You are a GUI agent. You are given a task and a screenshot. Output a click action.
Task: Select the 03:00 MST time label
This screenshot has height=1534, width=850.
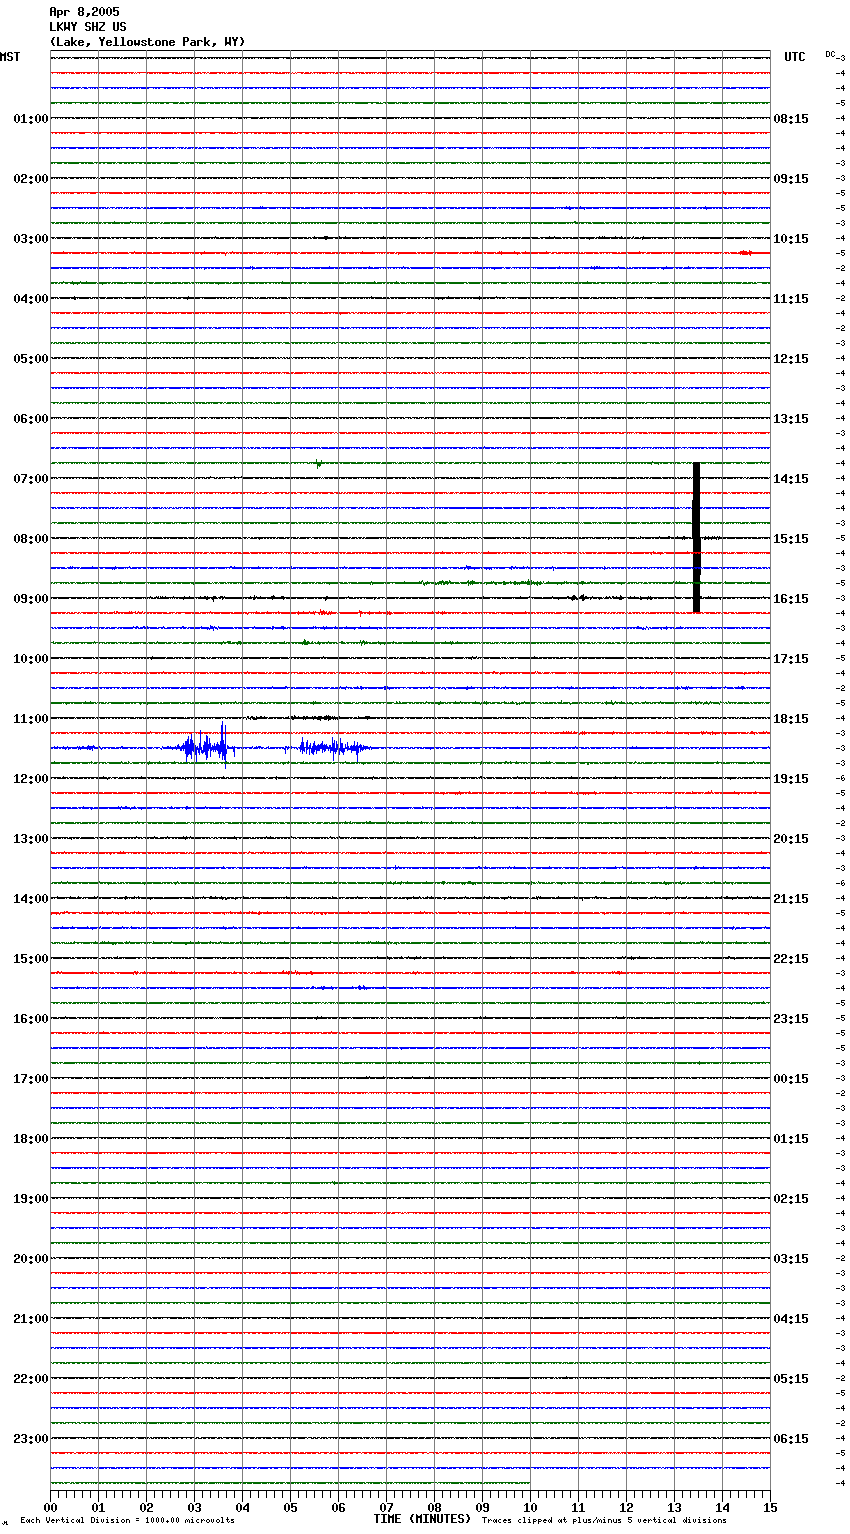coord(30,239)
